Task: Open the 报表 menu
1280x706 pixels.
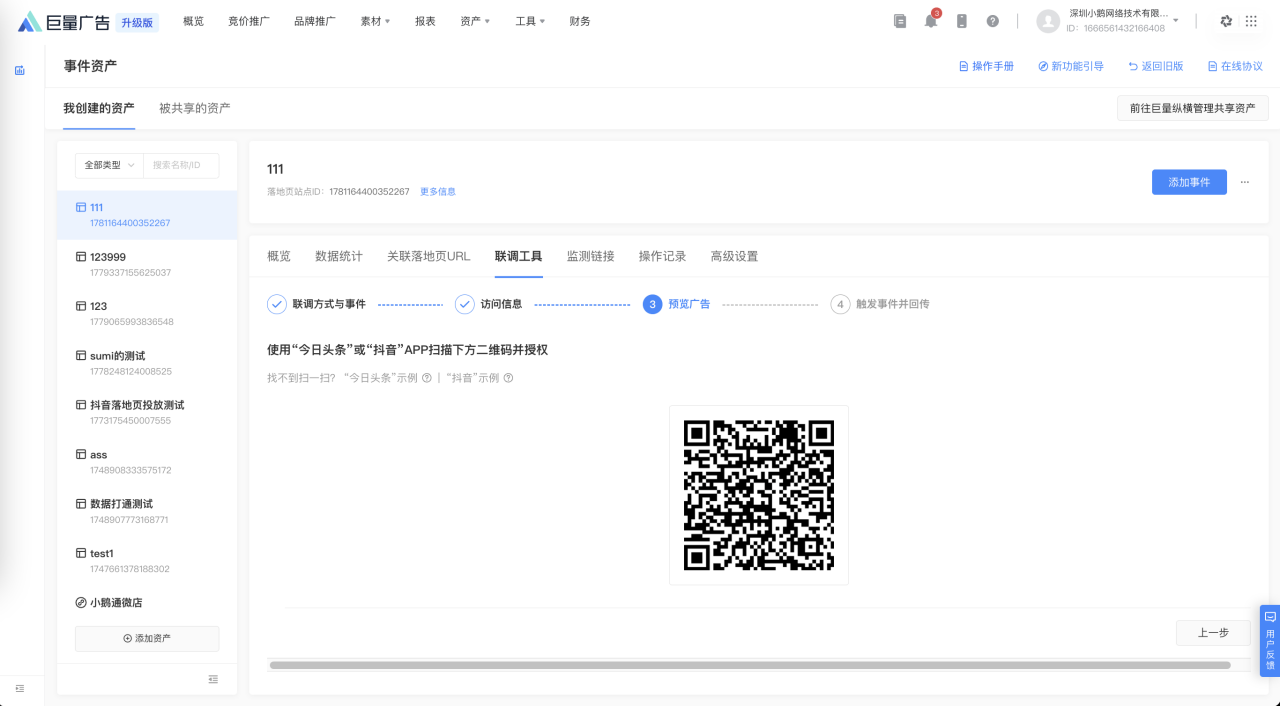Action: pyautogui.click(x=425, y=21)
